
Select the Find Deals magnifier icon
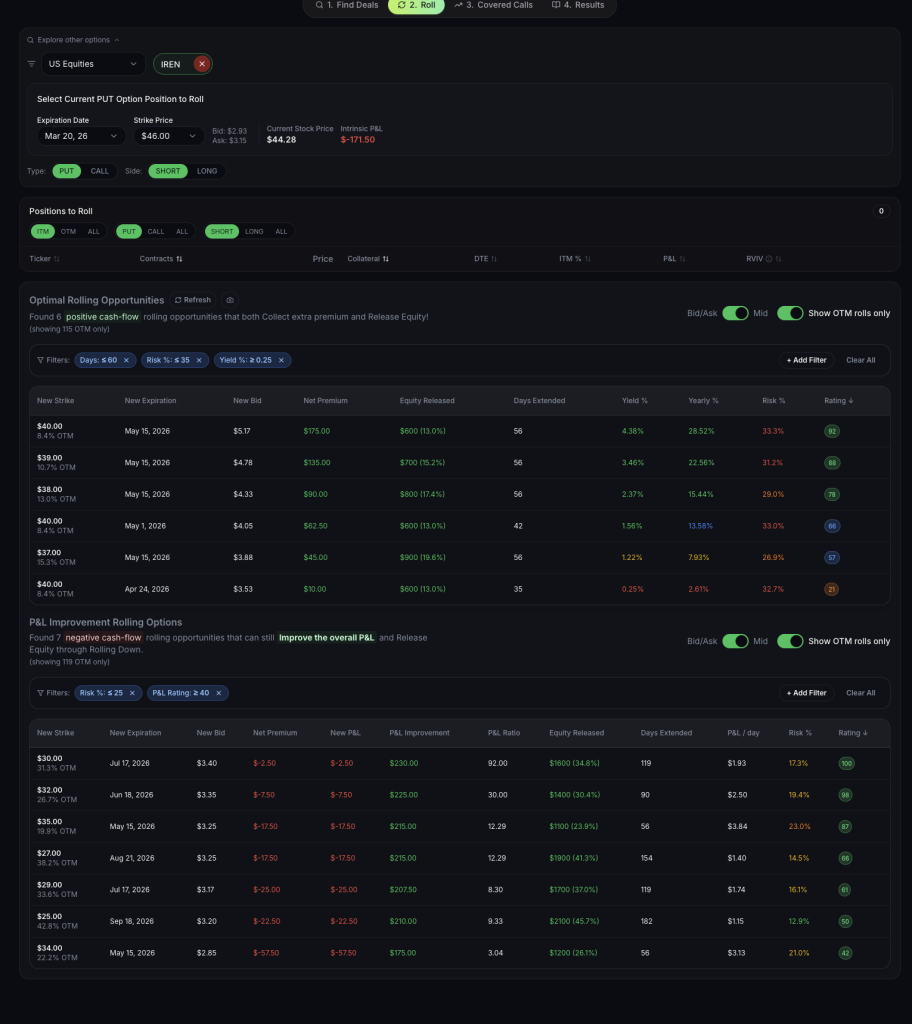pos(318,5)
